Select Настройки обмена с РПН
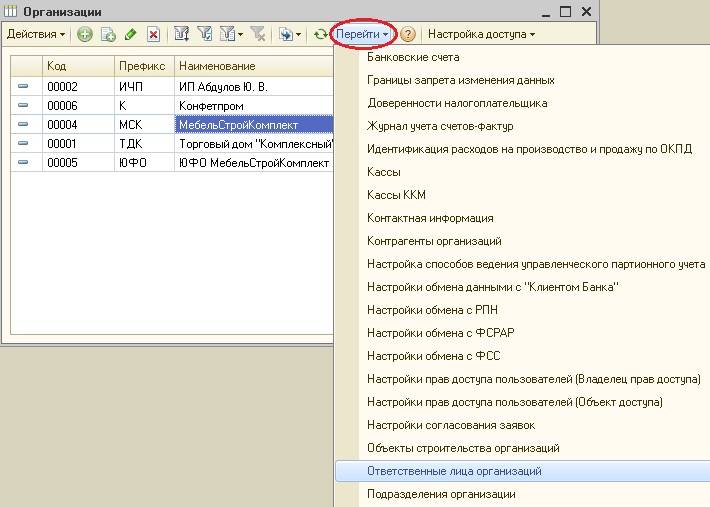The image size is (710, 507). click(522, 310)
